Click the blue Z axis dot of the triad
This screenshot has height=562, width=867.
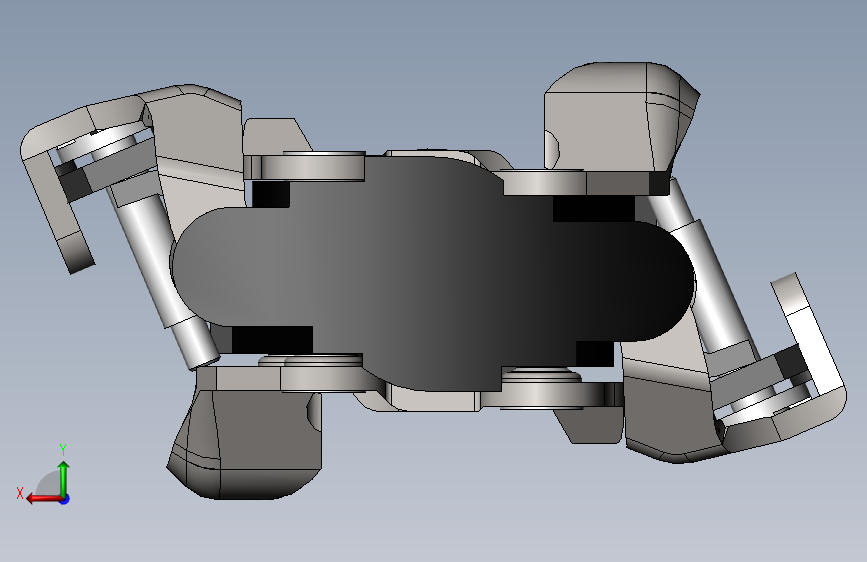tap(65, 499)
